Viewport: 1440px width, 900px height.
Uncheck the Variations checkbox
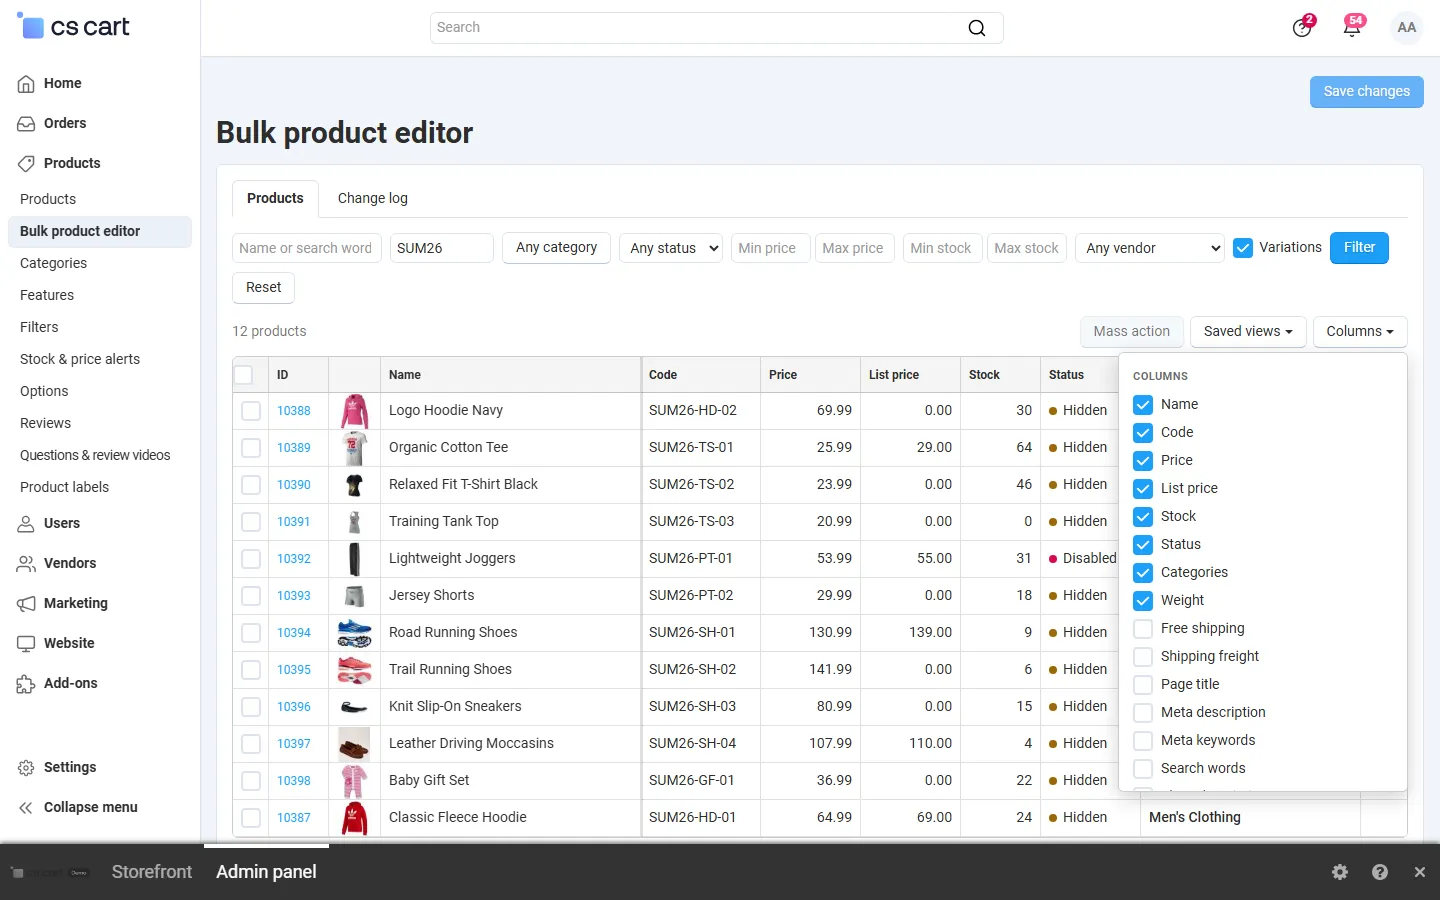point(1243,248)
